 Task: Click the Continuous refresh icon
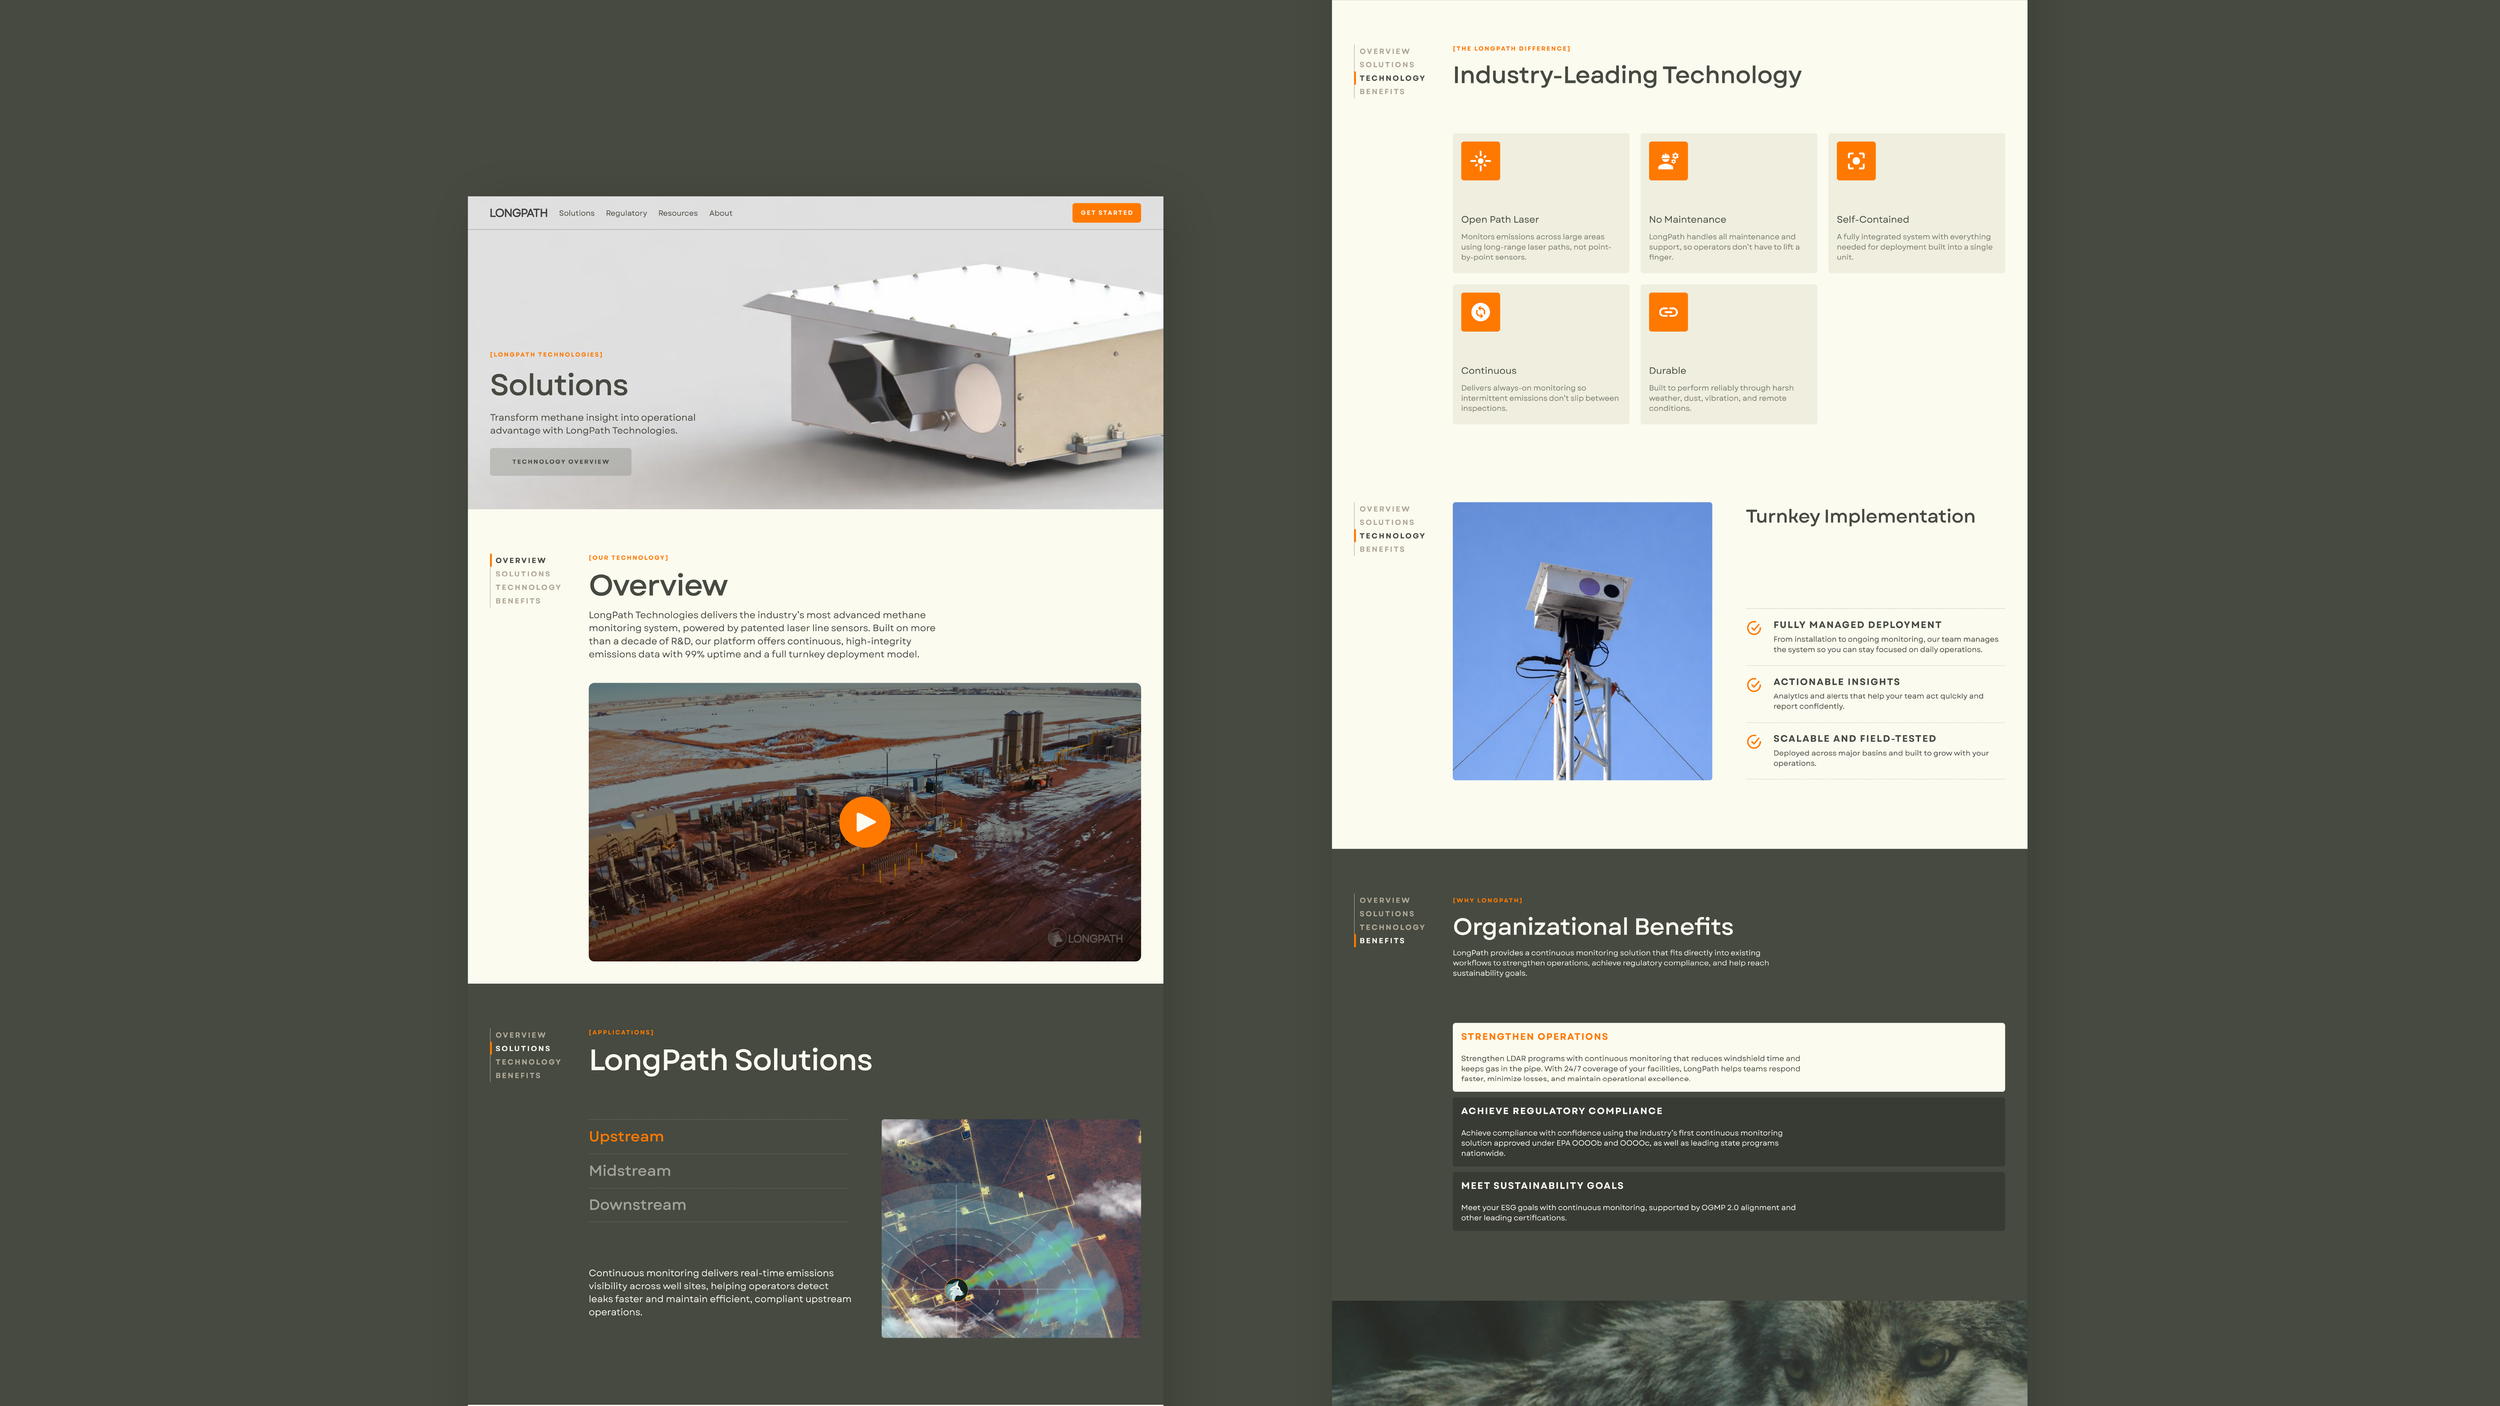1480,312
